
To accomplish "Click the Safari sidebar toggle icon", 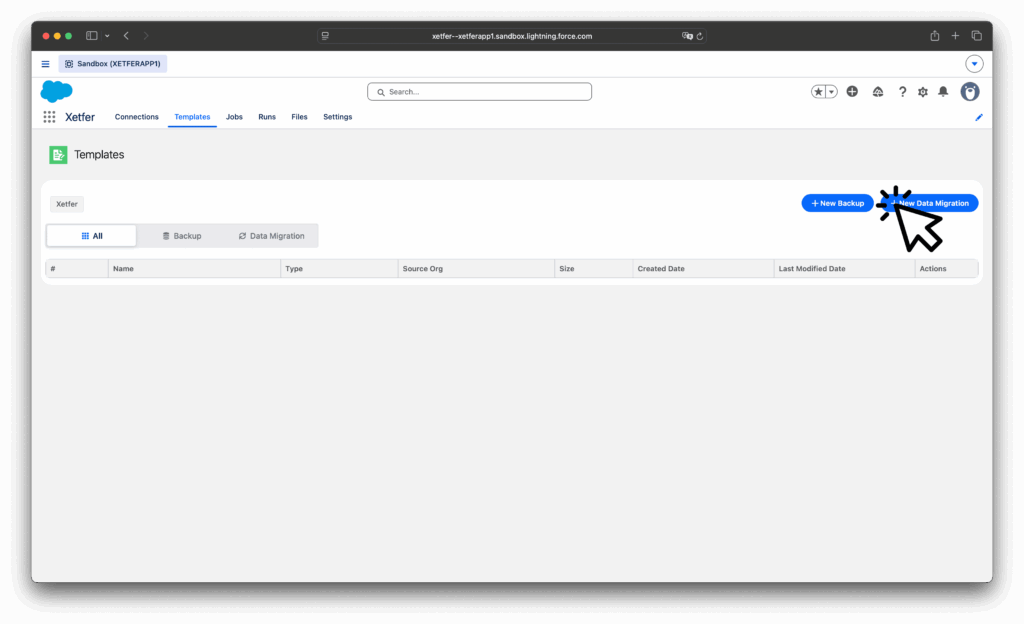I will (91, 36).
